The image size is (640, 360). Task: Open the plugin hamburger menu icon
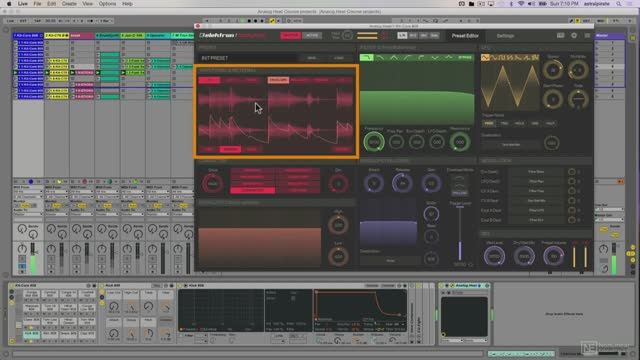tap(587, 36)
